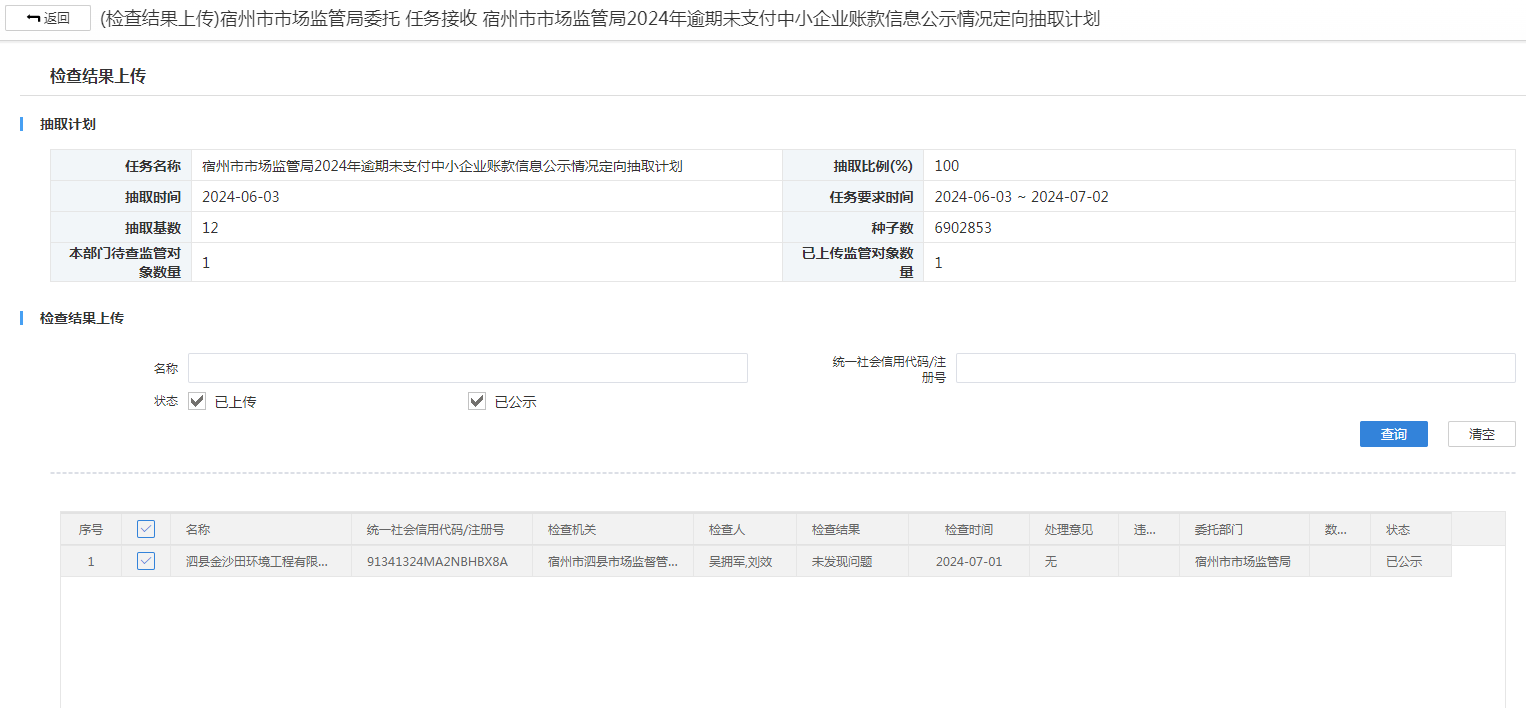1526x708 pixels.
Task: Select cell 宿州市泗县市场监督管...
Action: [x=613, y=562]
